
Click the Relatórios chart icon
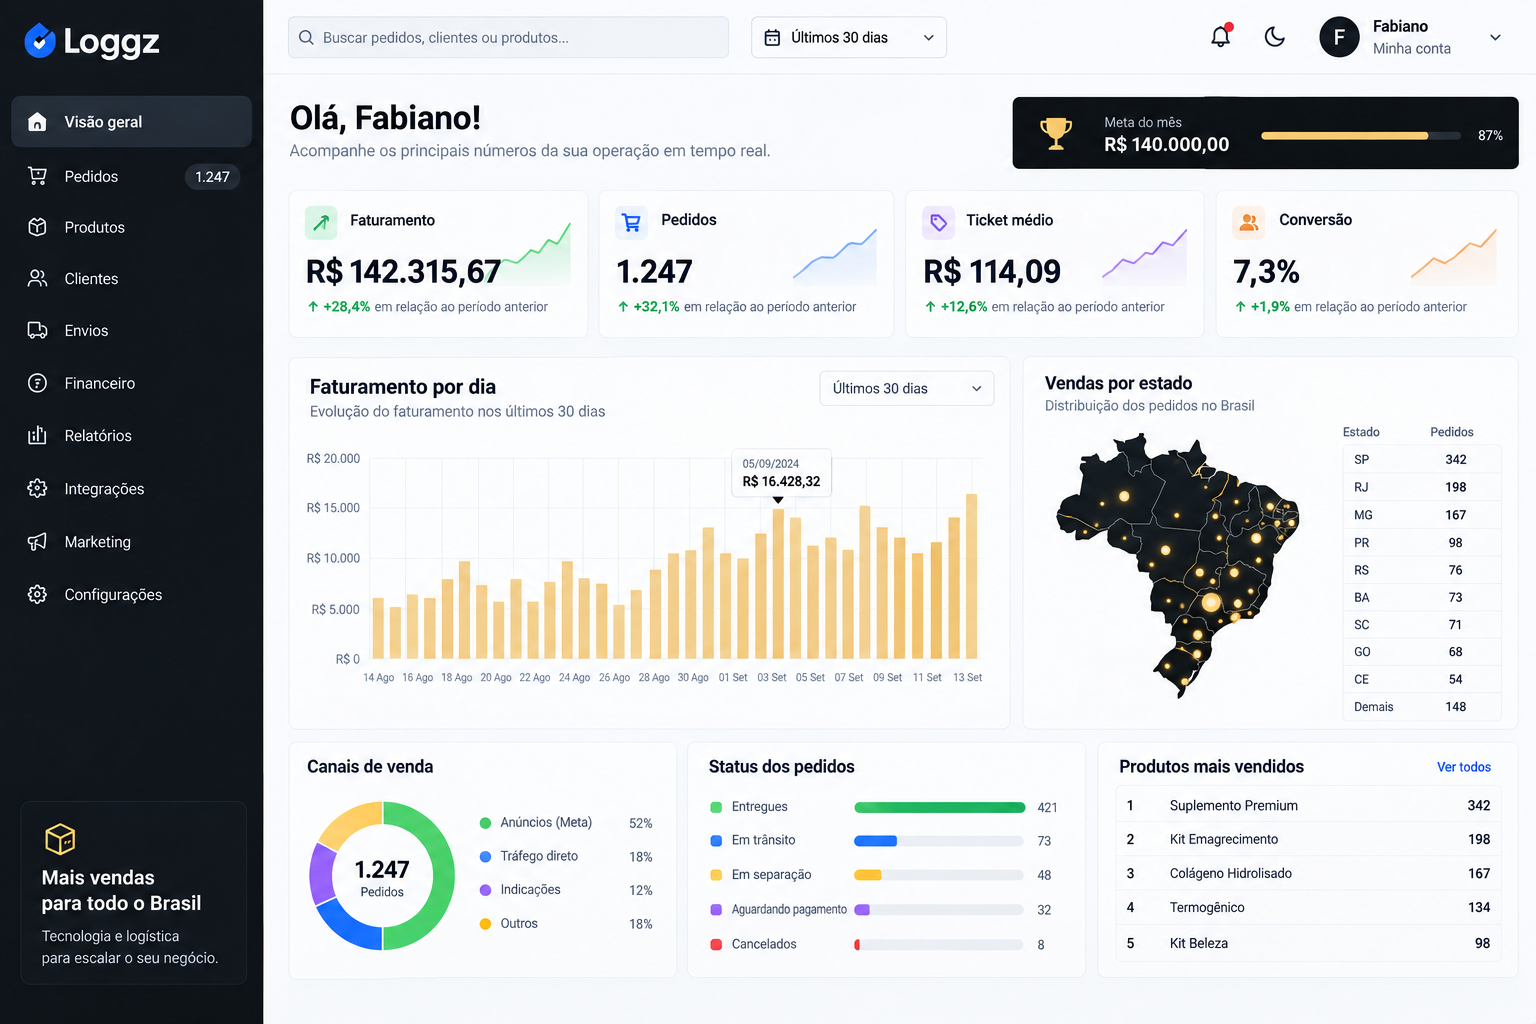(x=37, y=435)
